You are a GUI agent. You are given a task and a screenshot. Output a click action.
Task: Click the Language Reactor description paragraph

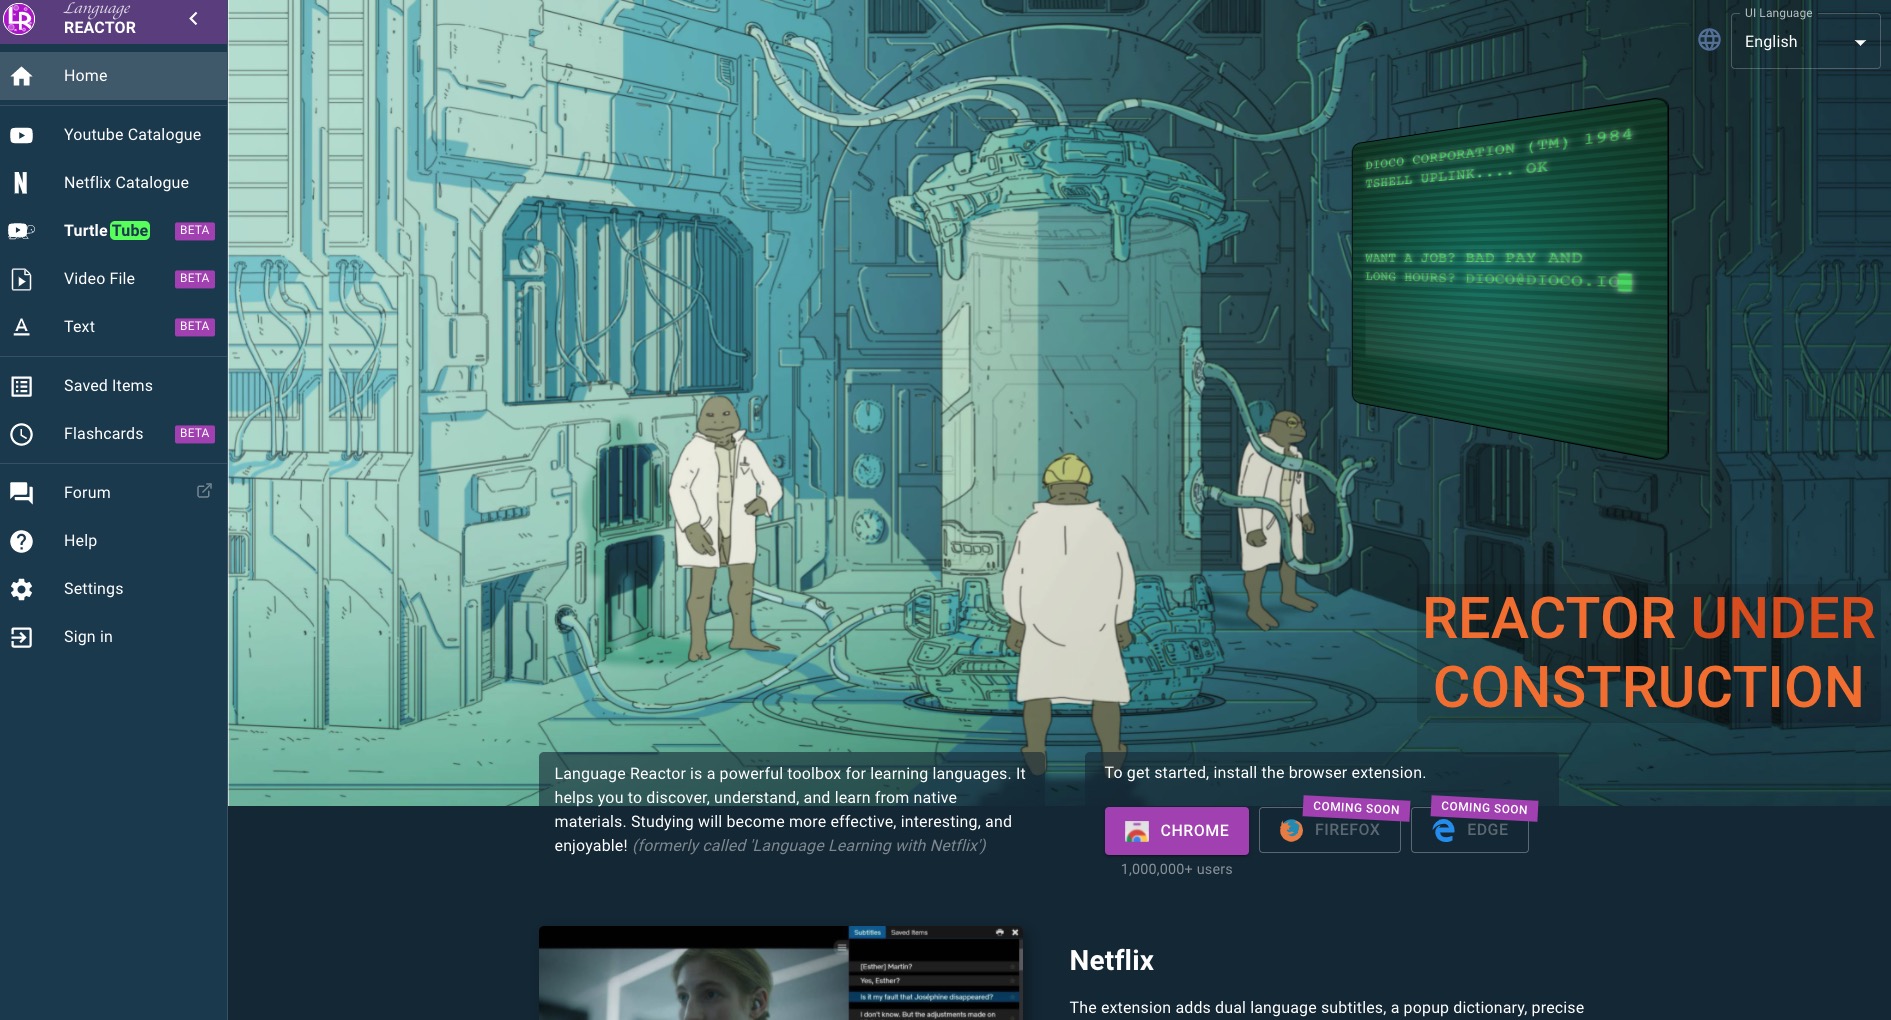(x=790, y=810)
